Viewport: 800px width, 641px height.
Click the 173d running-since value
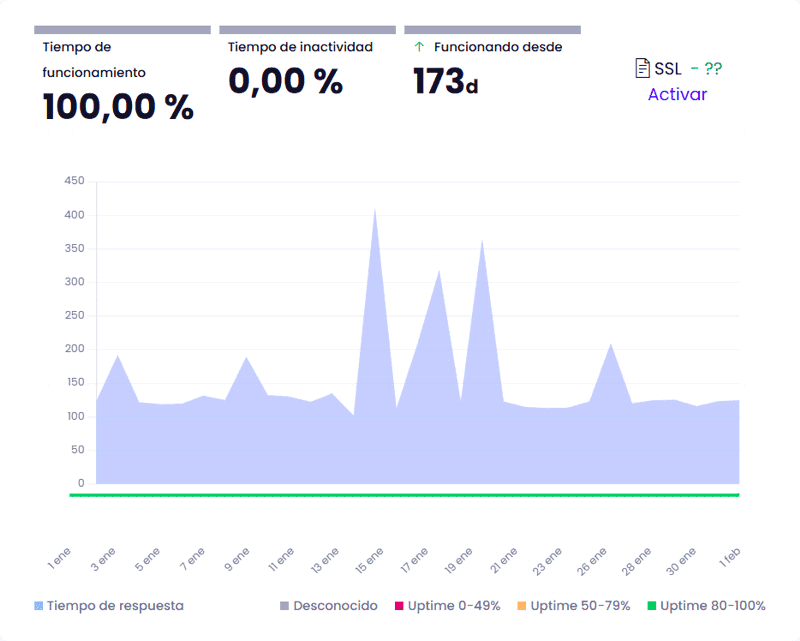tap(445, 82)
